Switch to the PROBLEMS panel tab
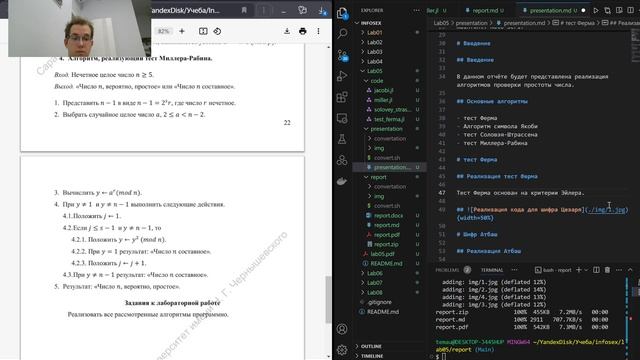Image resolution: width=640 pixels, height=360 pixels. (447, 270)
